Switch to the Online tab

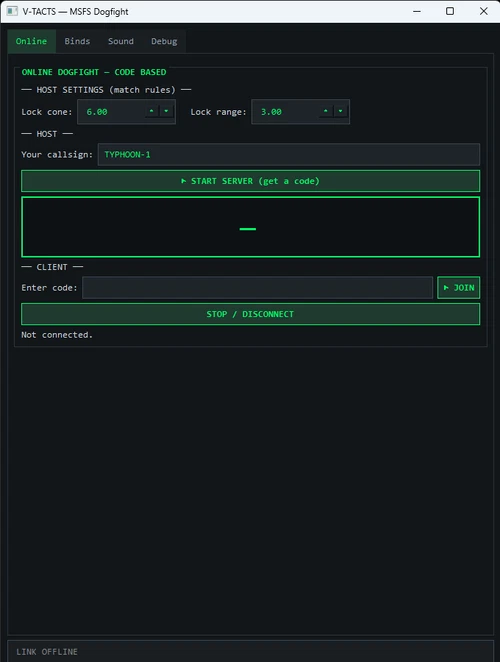coord(32,41)
